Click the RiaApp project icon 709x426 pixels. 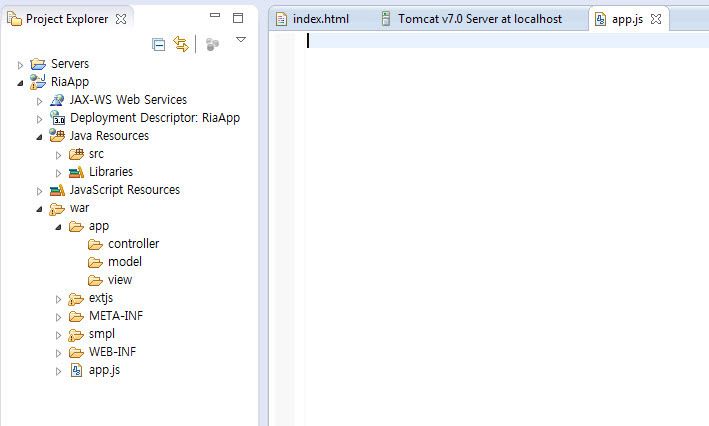click(38, 82)
